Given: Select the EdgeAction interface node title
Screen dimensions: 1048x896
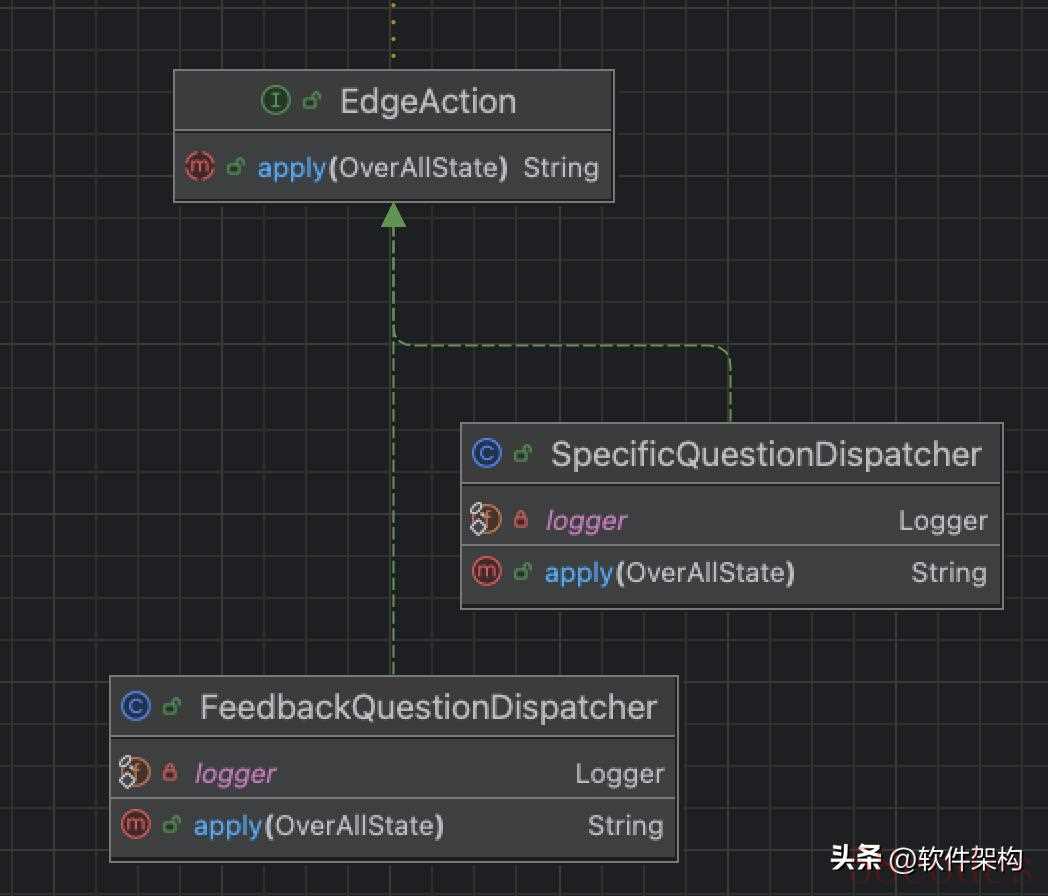Looking at the screenshot, I should (x=428, y=101).
